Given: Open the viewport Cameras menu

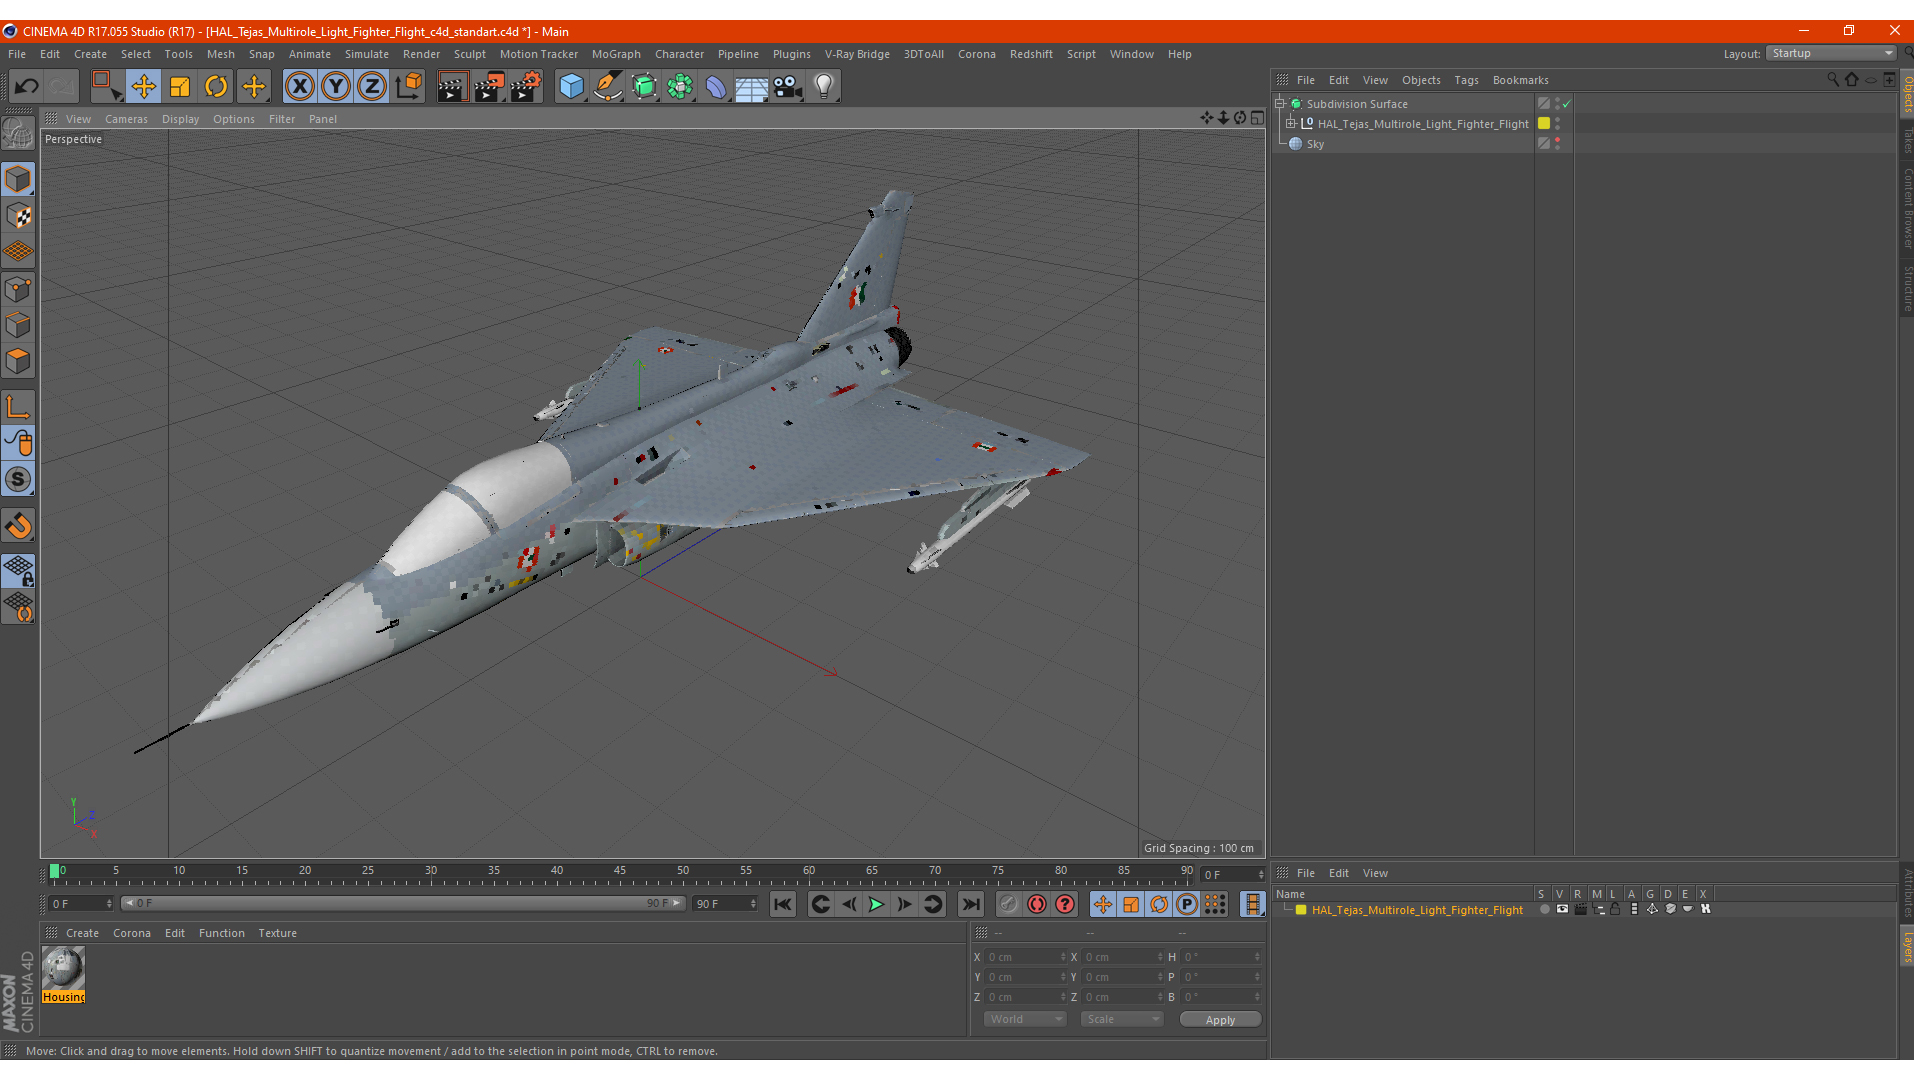Looking at the screenshot, I should click(x=126, y=119).
